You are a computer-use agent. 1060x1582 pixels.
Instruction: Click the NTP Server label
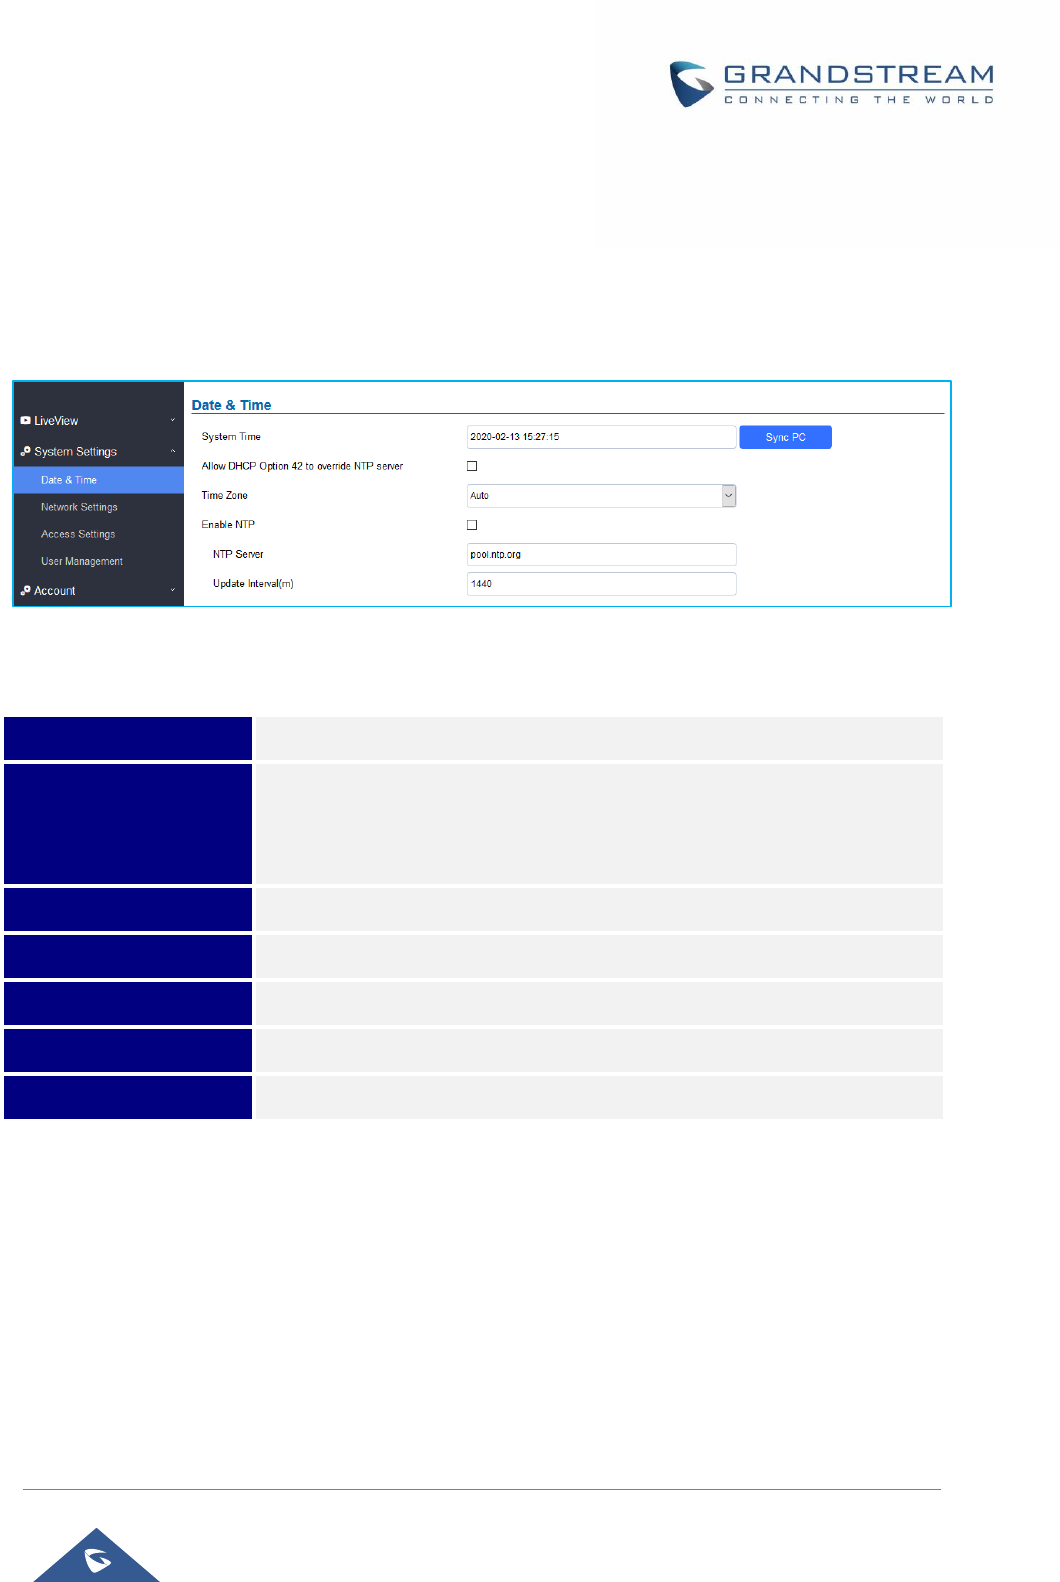(238, 554)
